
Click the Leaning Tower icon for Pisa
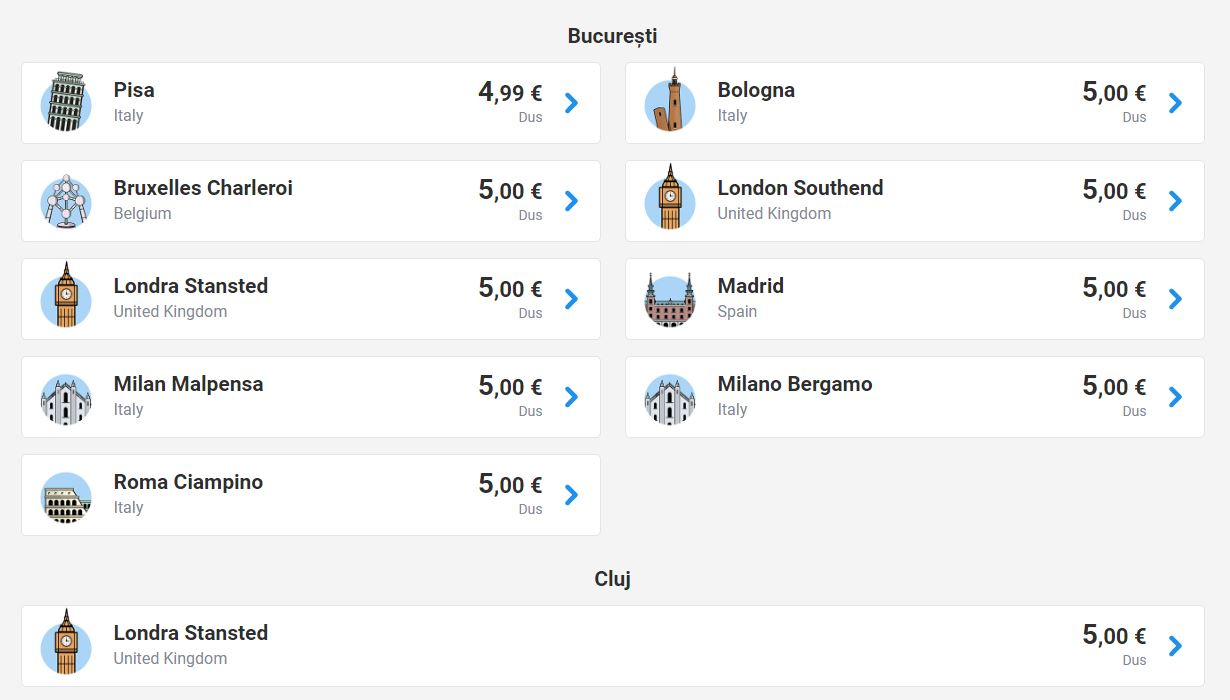(66, 102)
